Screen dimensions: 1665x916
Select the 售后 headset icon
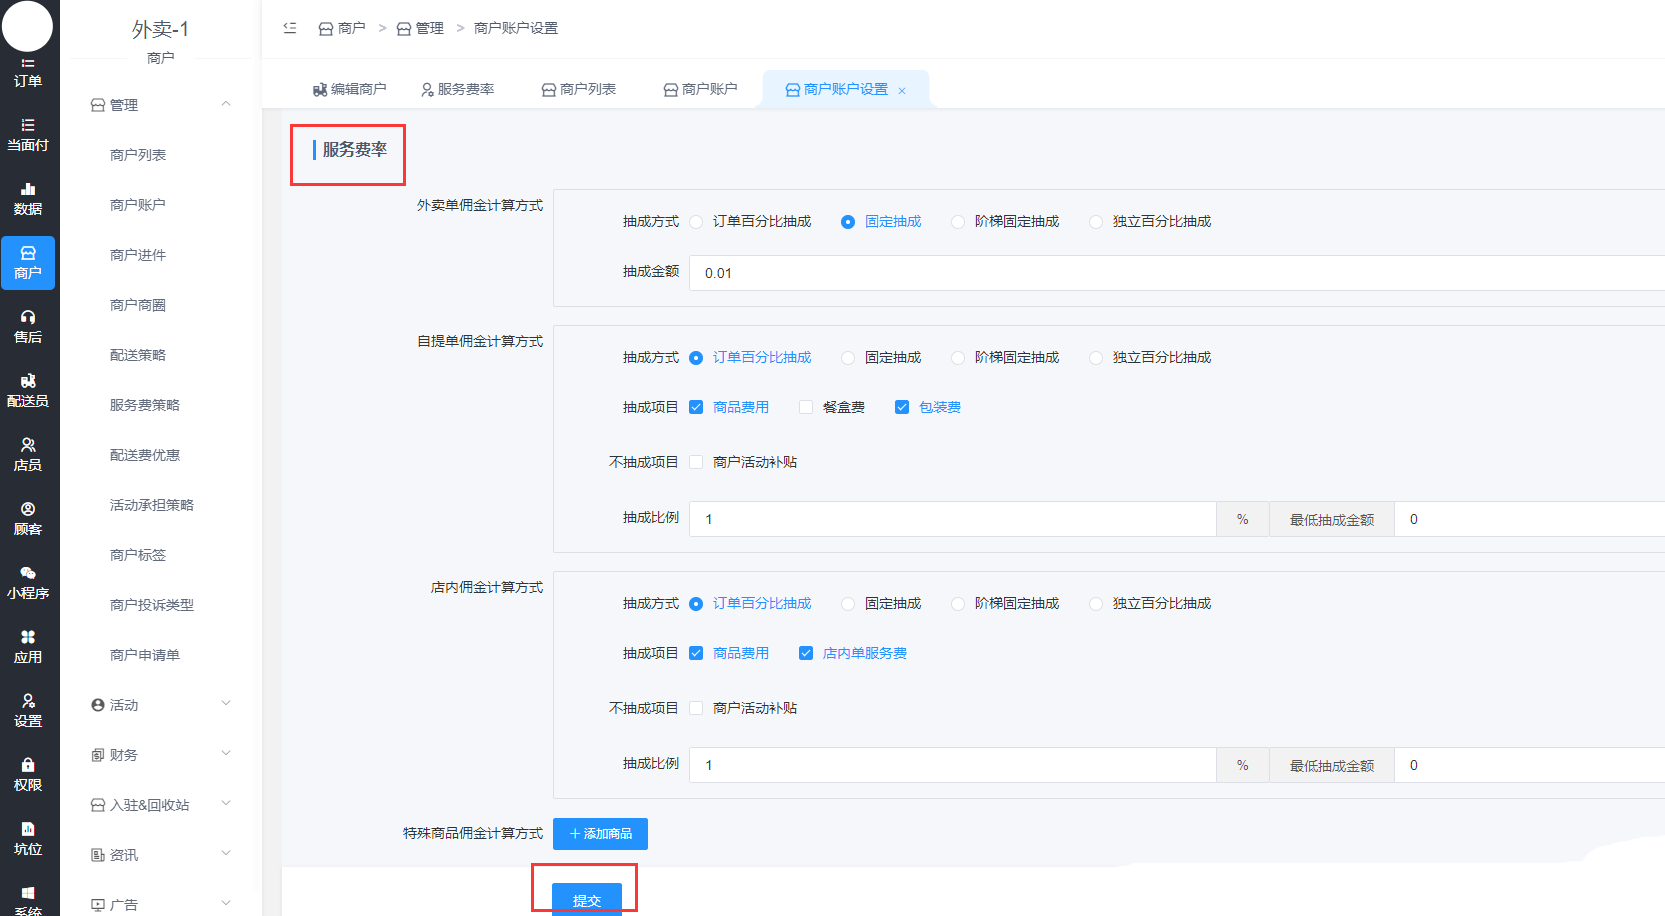click(x=28, y=327)
